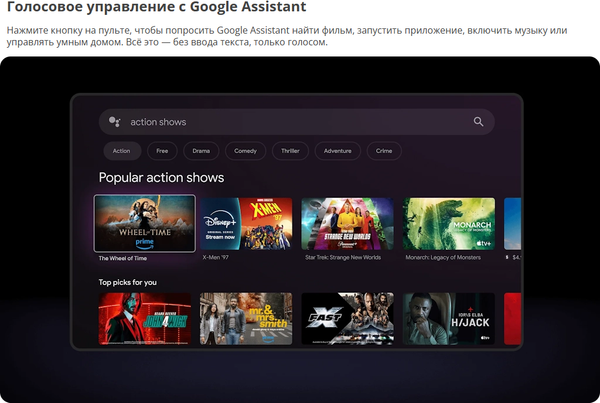Click the magnifying glass search icon
Screen dimensions: 600x403
coord(478,122)
